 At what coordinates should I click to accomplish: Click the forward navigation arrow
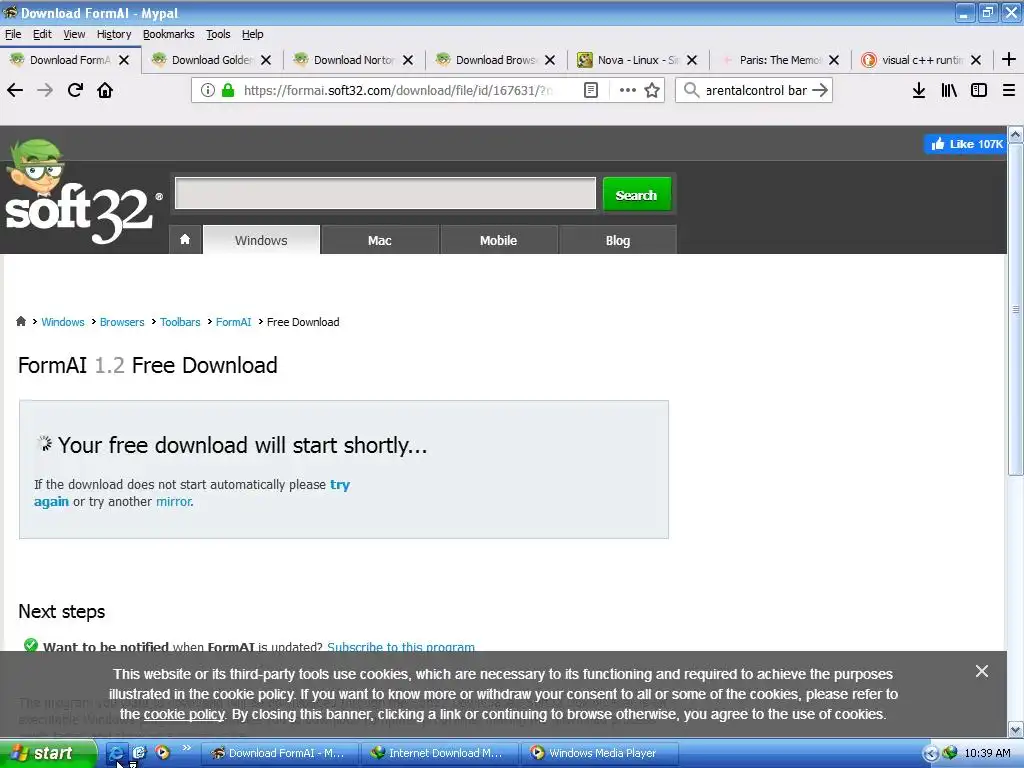45,90
